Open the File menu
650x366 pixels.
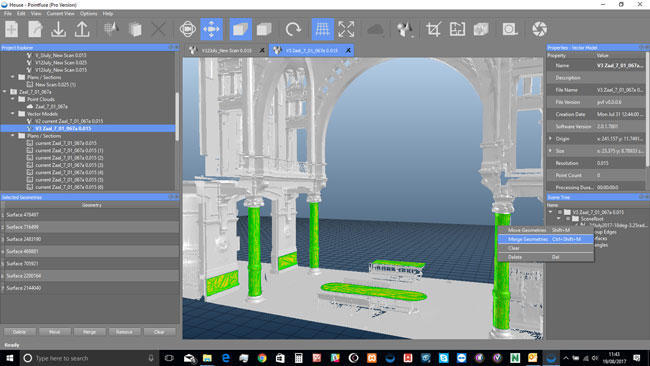7,13
